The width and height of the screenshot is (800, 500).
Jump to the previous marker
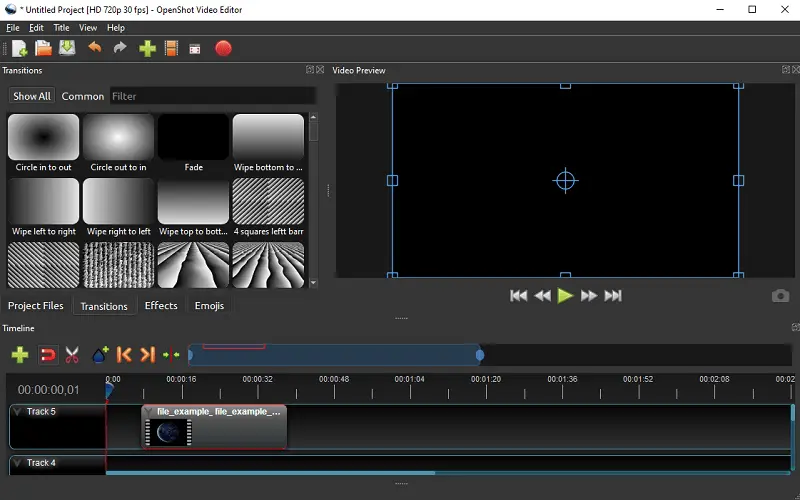pos(124,355)
